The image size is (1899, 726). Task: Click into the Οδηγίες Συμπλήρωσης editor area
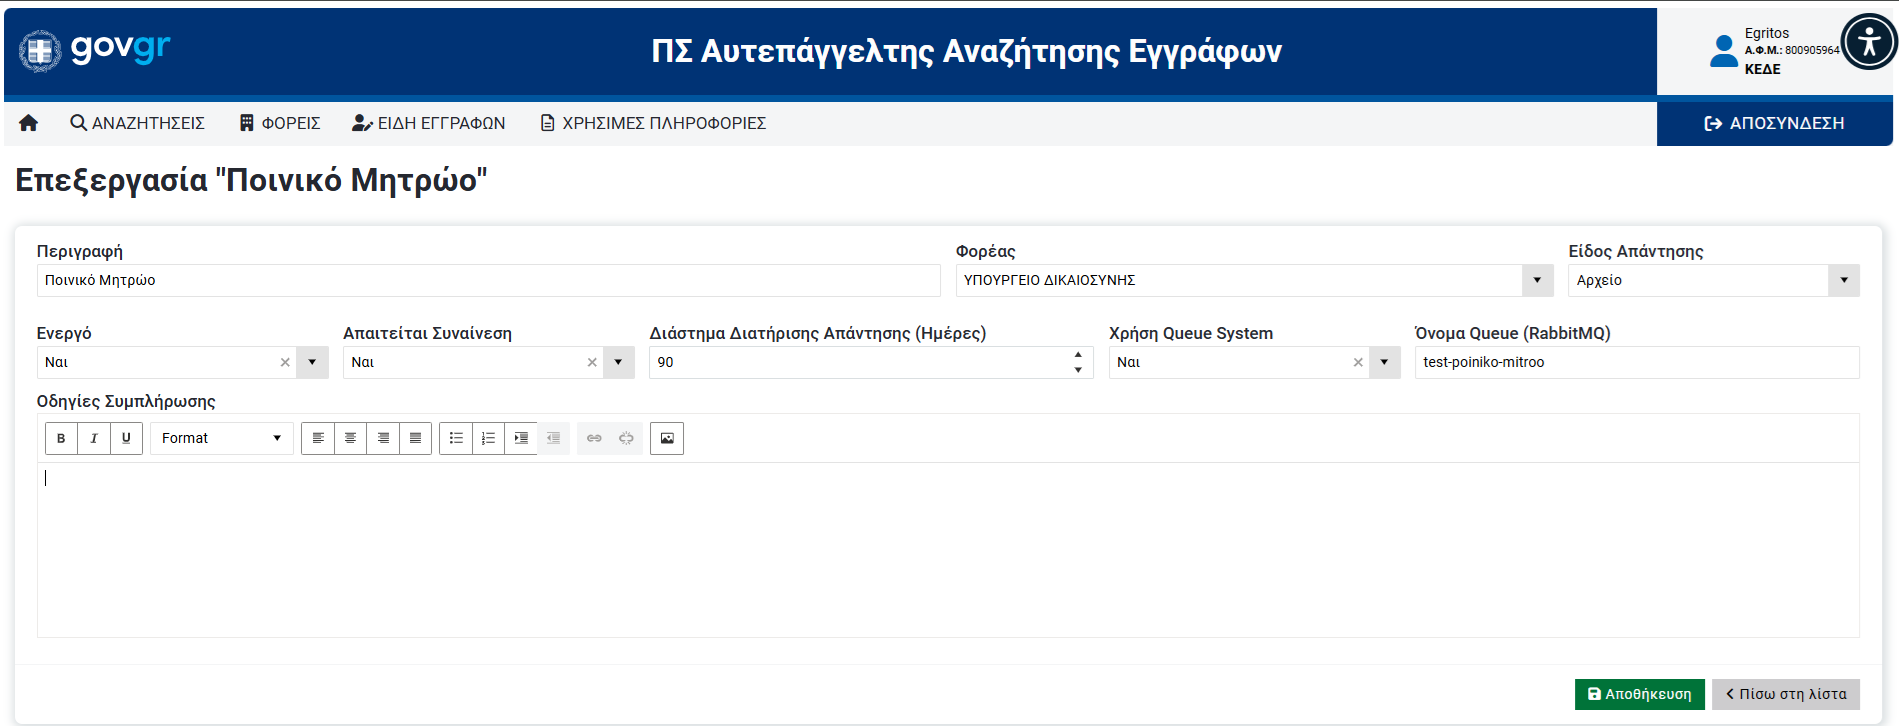tap(948, 550)
